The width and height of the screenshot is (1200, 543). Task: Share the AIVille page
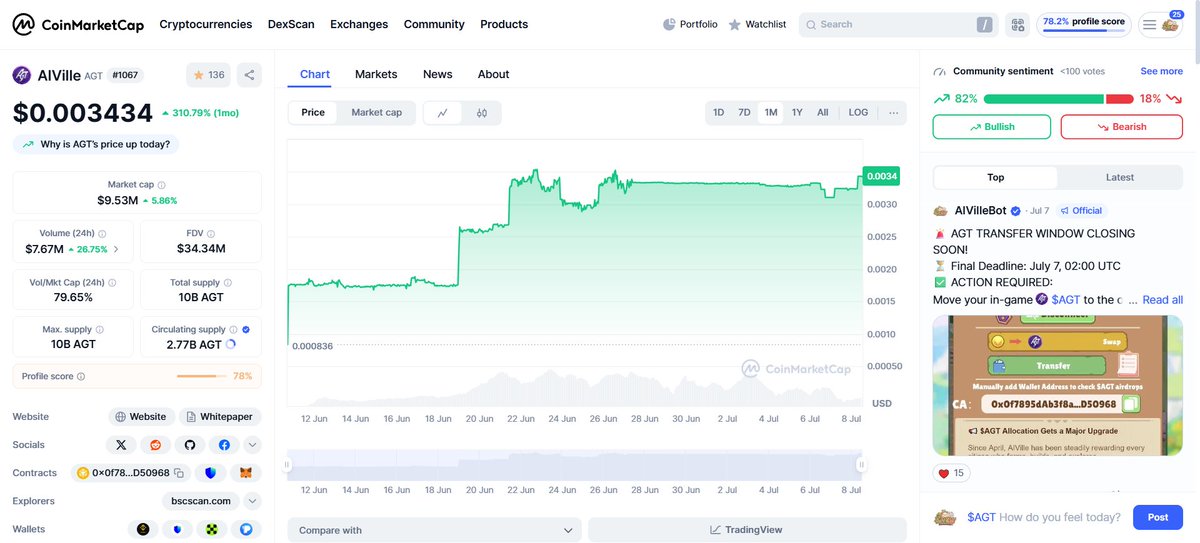(249, 75)
